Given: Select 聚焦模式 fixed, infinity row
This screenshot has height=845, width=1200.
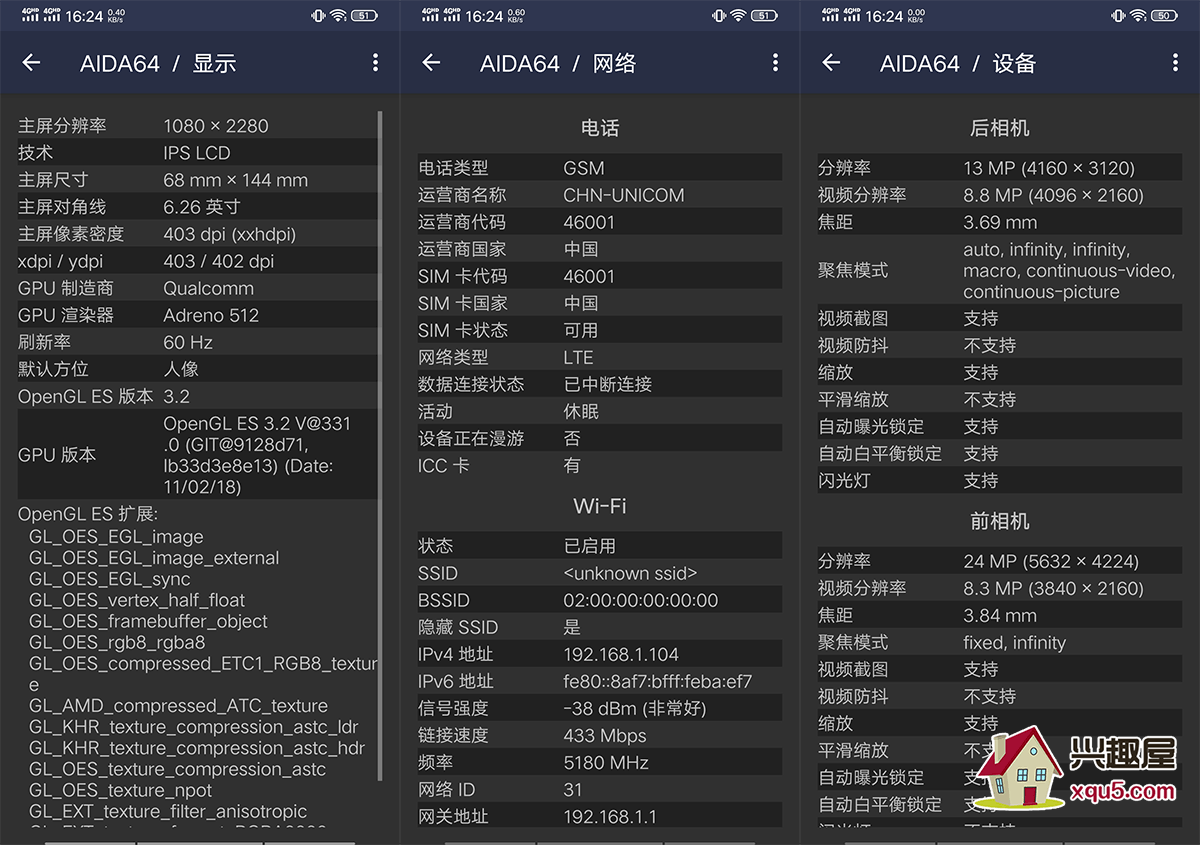Looking at the screenshot, I should tap(1000, 642).
